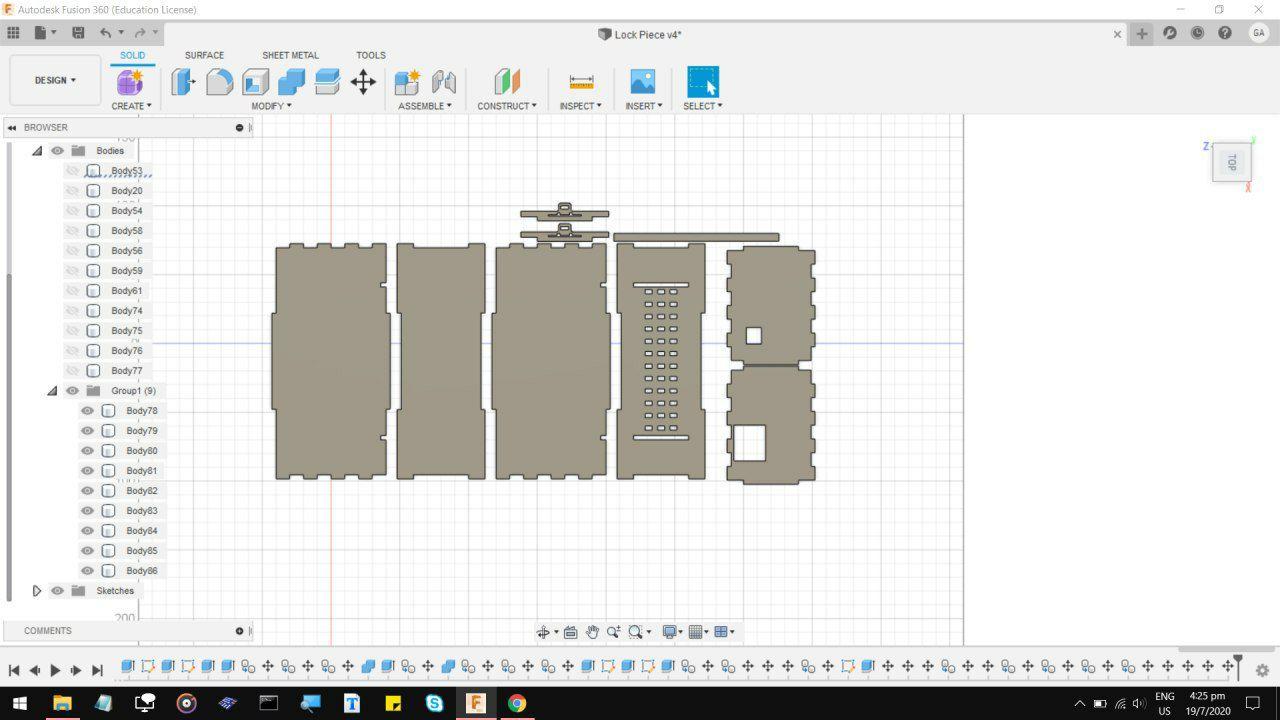Image resolution: width=1280 pixels, height=720 pixels.
Task: Open the Display Settings monitor icon
Action: [670, 632]
